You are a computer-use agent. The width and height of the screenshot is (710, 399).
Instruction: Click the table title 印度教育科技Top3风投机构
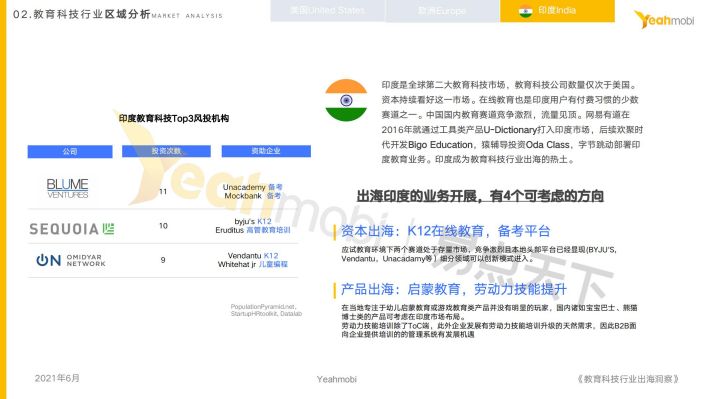[174, 118]
